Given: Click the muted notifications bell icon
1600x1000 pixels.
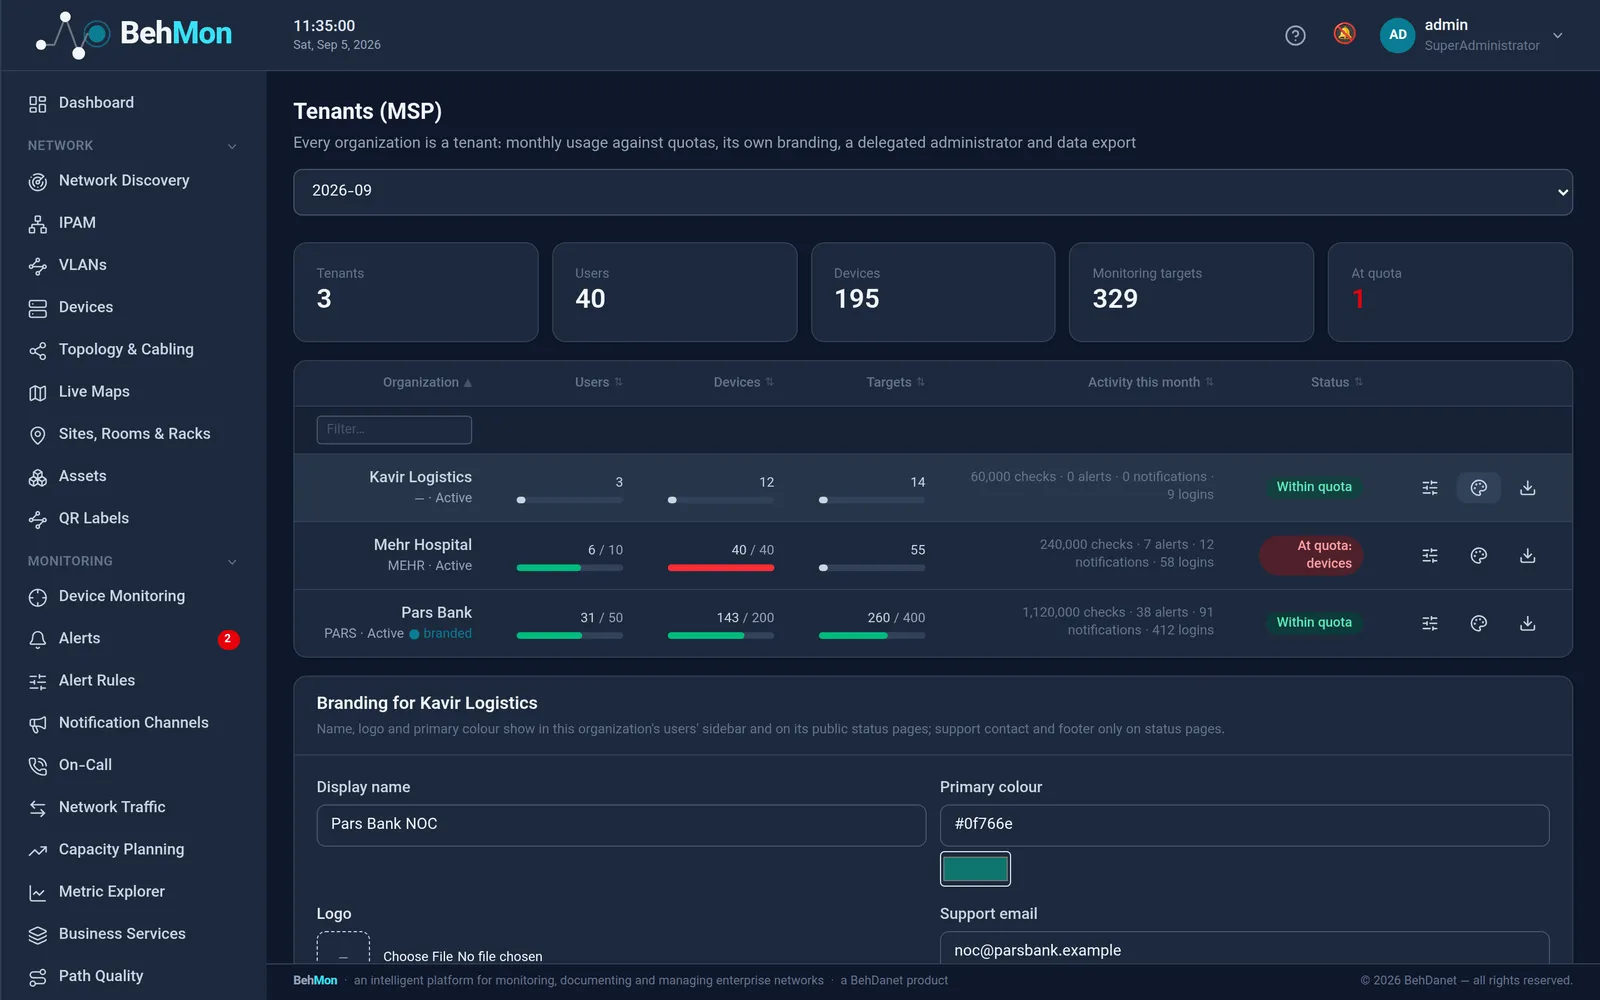Looking at the screenshot, I should click(x=1345, y=34).
